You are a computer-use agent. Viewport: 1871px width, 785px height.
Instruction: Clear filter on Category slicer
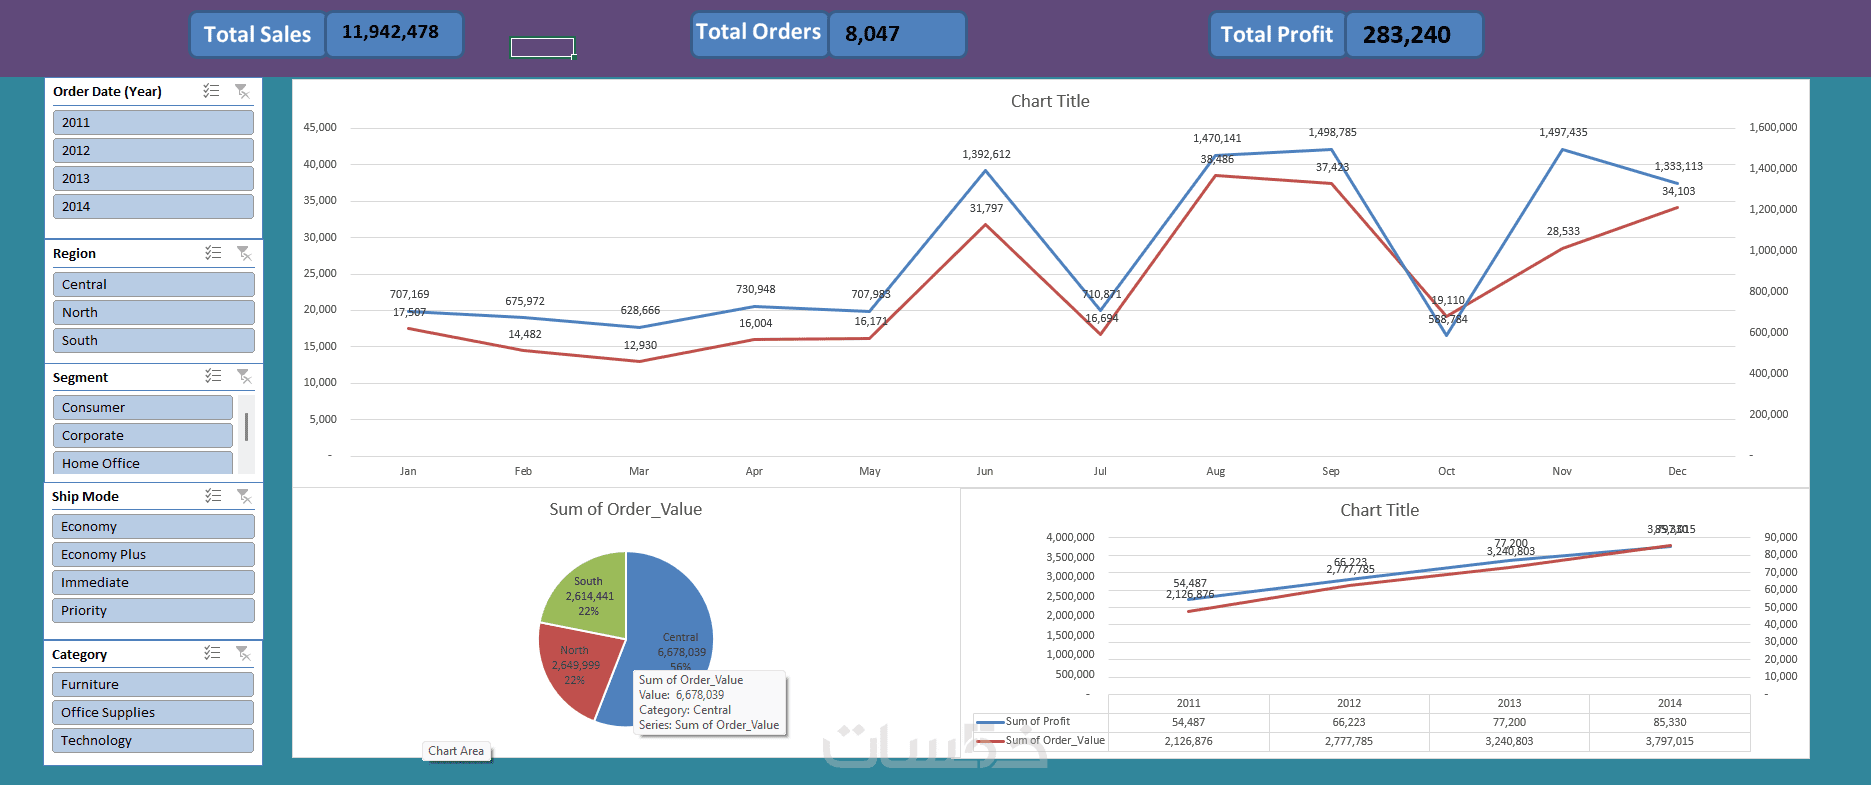[x=243, y=653]
